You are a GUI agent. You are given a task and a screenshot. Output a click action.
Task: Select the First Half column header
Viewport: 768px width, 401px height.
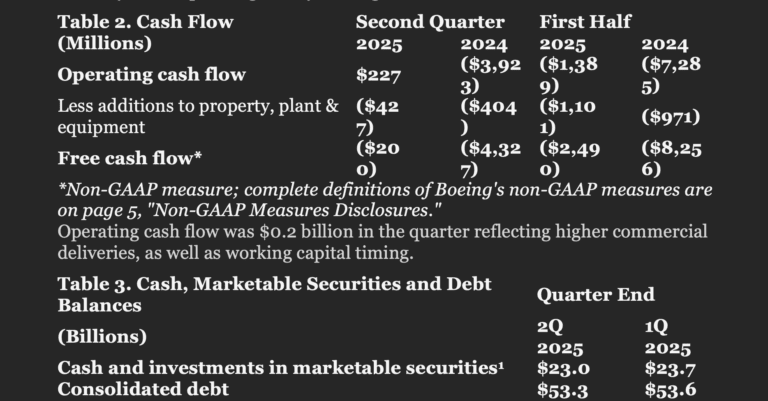pyautogui.click(x=585, y=22)
